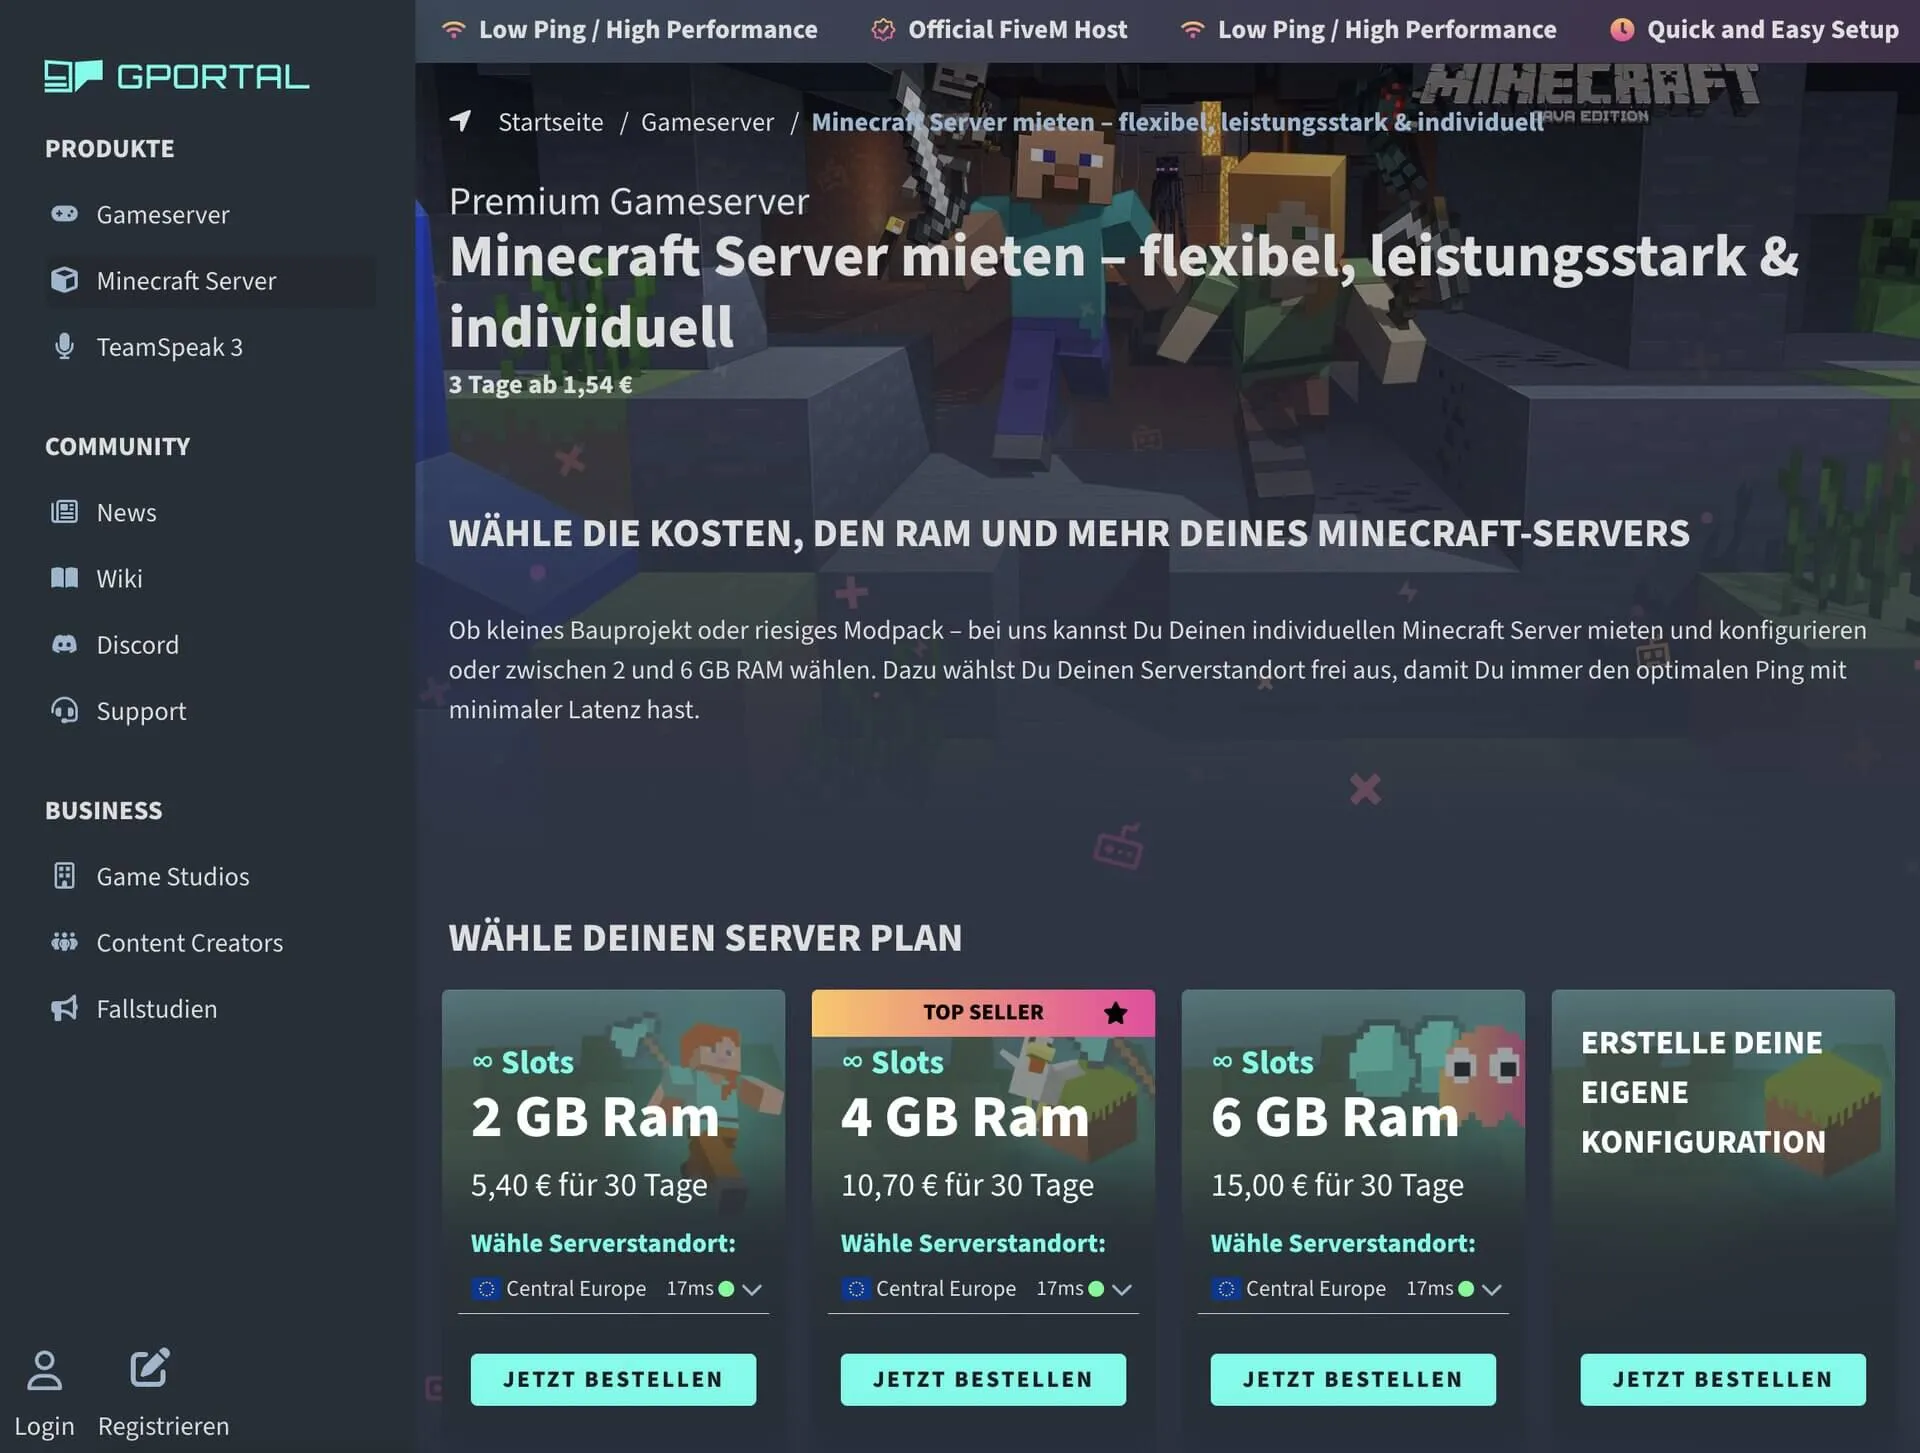Expand server location dropdown for 2 GB plan
This screenshot has height=1453, width=1920.
pyautogui.click(x=613, y=1289)
